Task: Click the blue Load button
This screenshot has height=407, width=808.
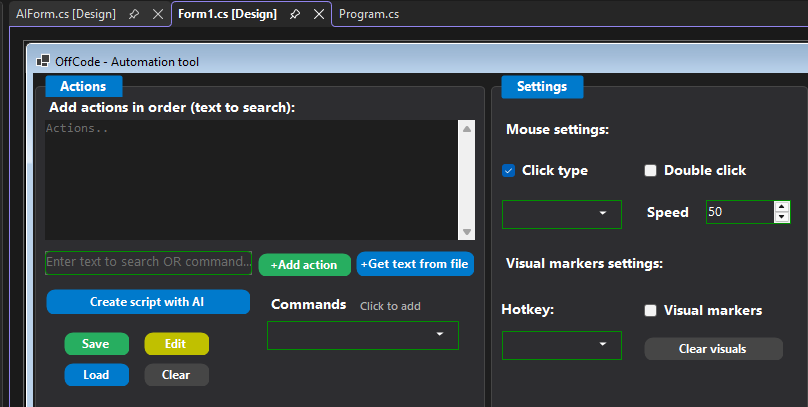Action: (96, 375)
